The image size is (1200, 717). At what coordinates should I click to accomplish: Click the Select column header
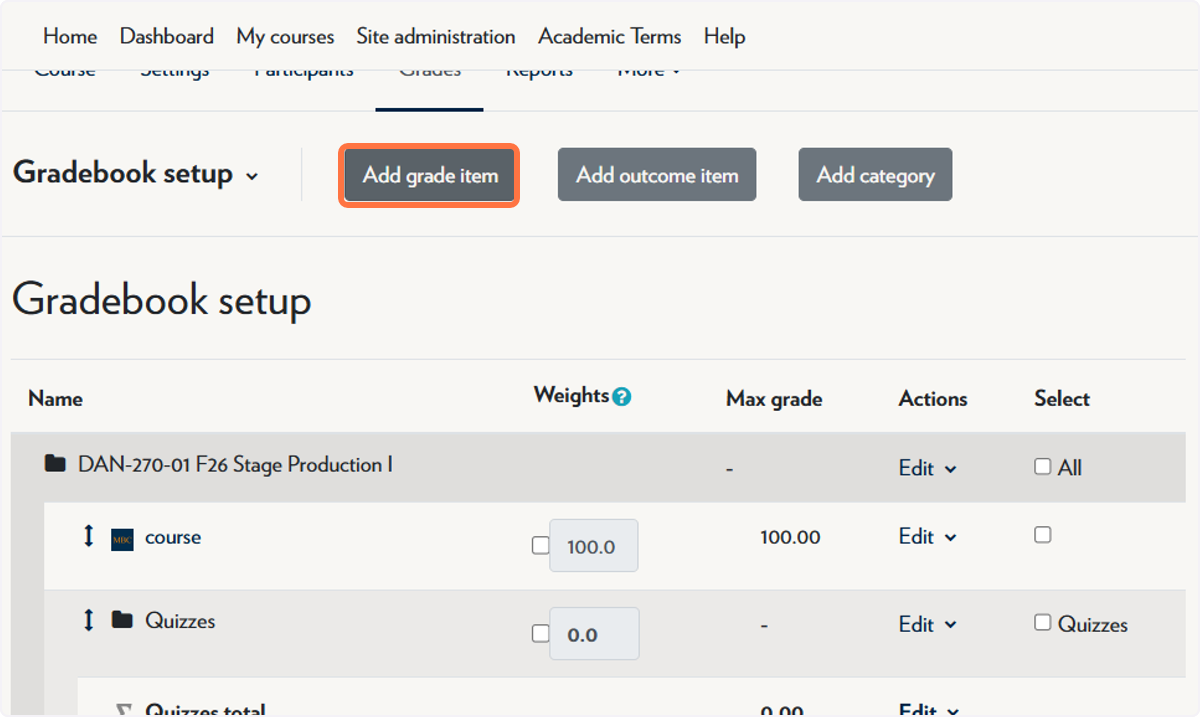click(1062, 399)
